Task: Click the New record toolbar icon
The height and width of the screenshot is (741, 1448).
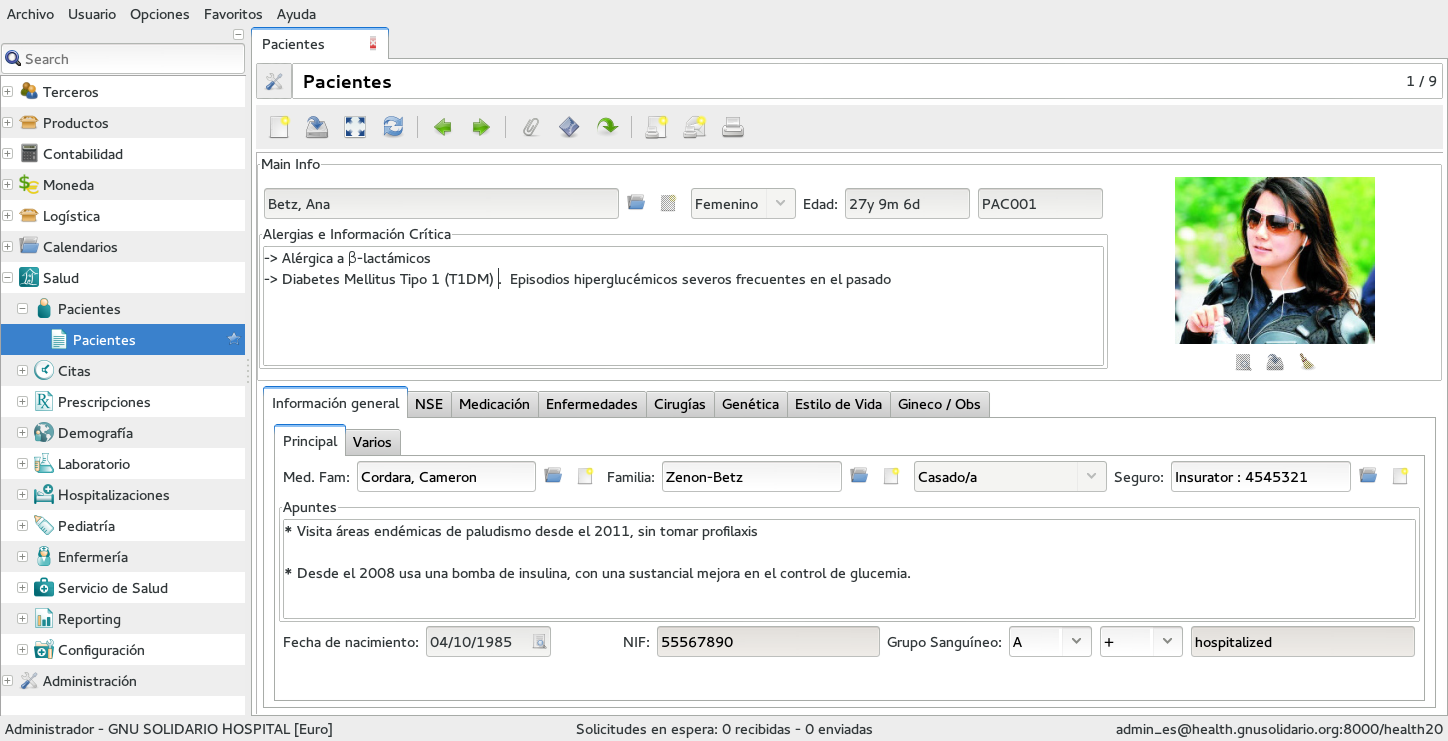Action: click(x=279, y=127)
